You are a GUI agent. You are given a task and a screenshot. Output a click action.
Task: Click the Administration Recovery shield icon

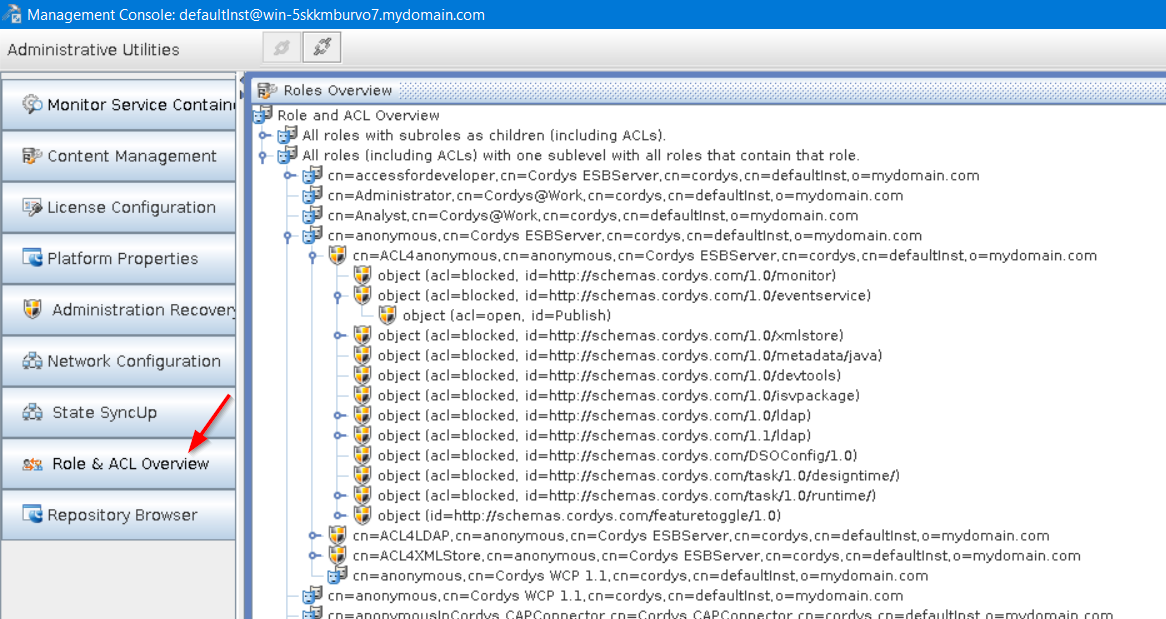point(32,310)
